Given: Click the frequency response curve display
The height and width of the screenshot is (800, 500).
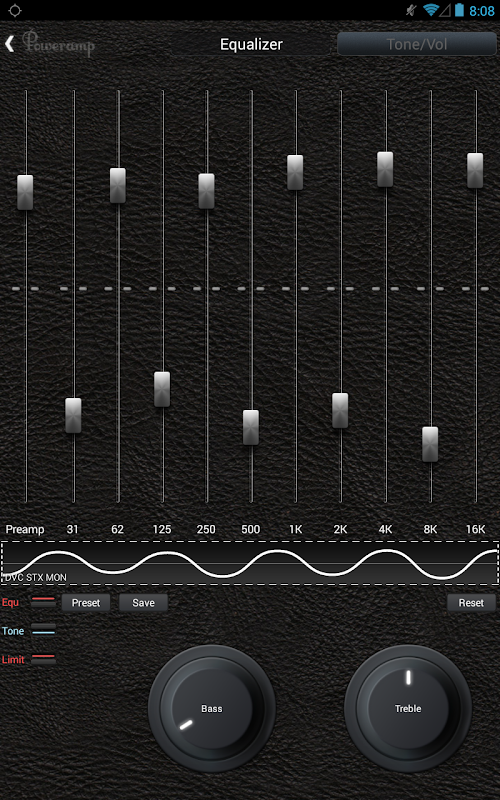Looking at the screenshot, I should point(250,563).
